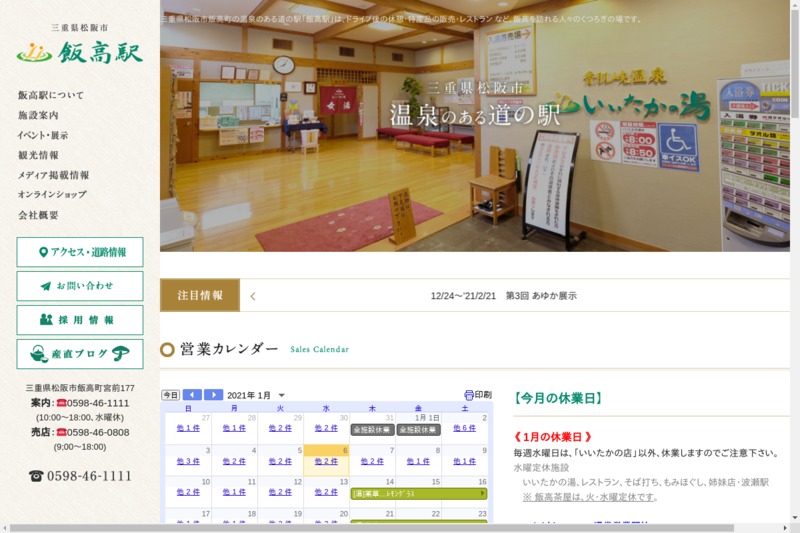Screen dimensions: 800x533
Task: Open お問い合わせ paper plane button
Action: pyautogui.click(x=80, y=286)
